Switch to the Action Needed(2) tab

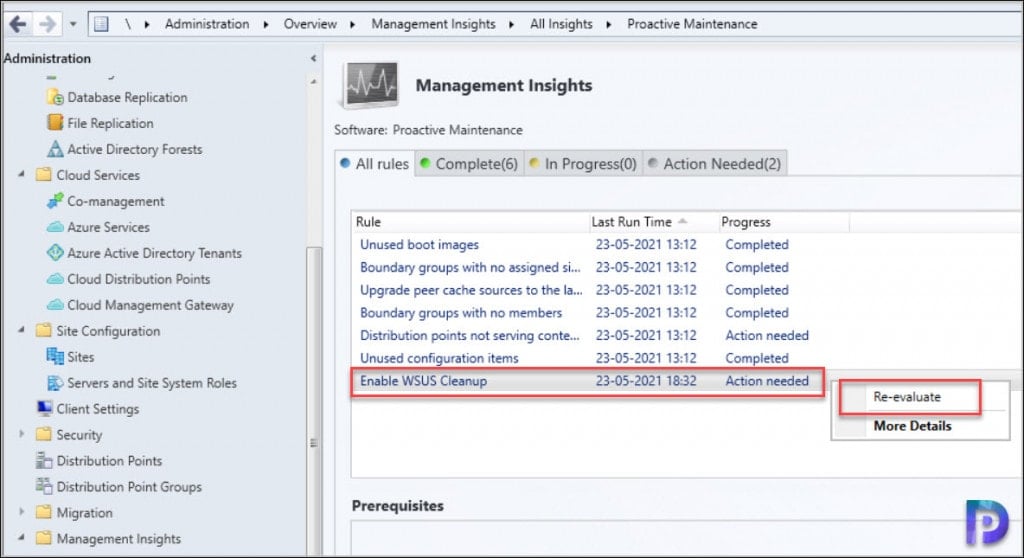pyautogui.click(x=715, y=163)
